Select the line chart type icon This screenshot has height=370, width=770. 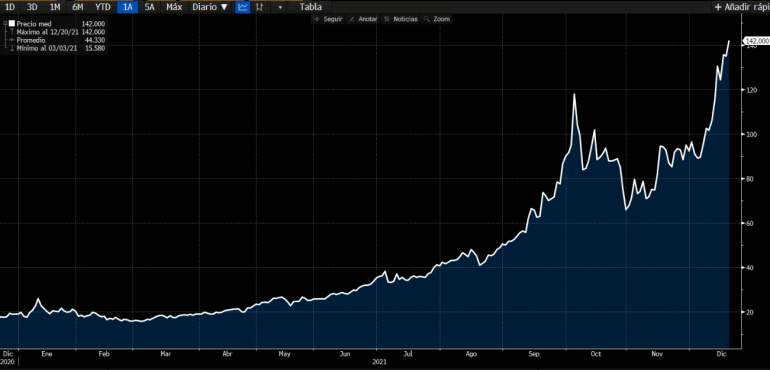coord(243,7)
